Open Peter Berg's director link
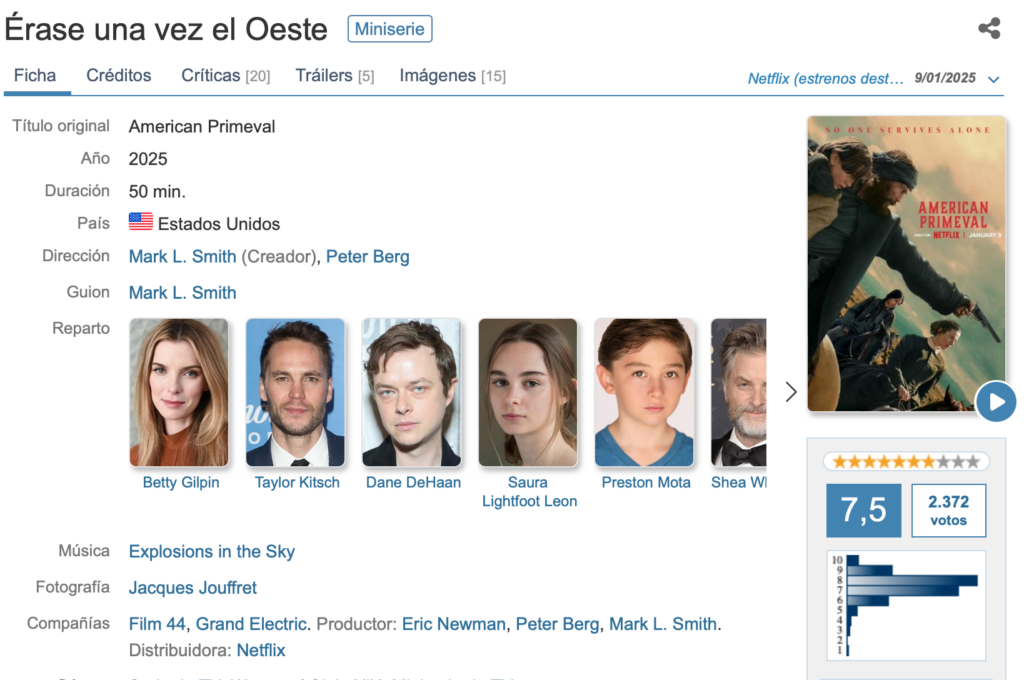 point(368,256)
